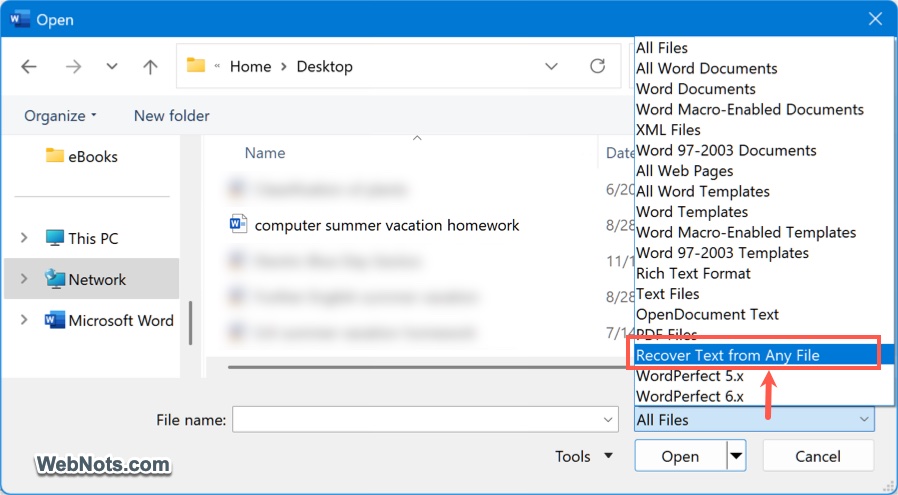Click the Word icon of homework file
This screenshot has width=898, height=495.
(238, 223)
